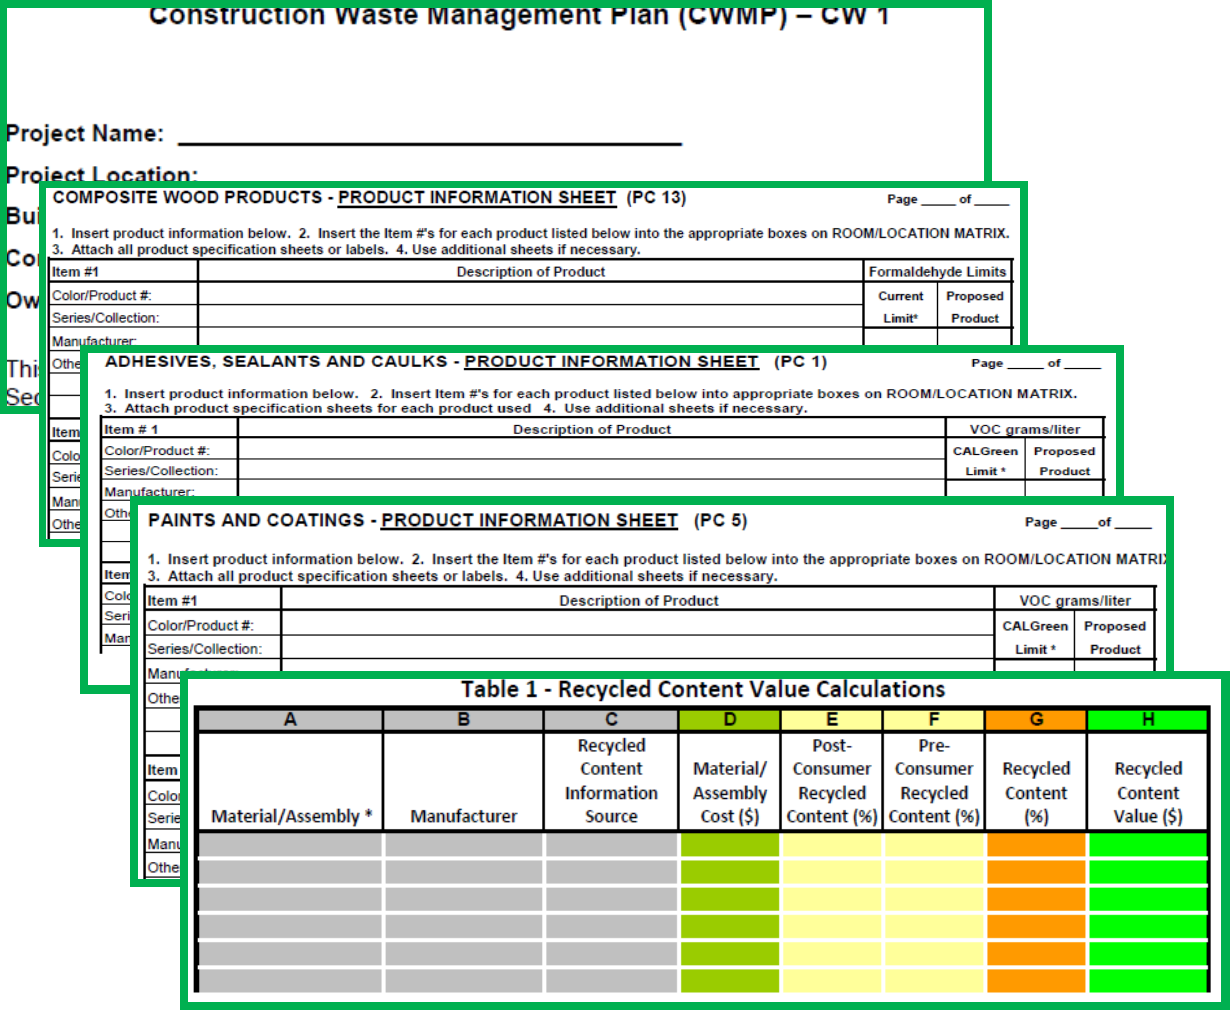Select column D green header in Table 1

[730, 720]
